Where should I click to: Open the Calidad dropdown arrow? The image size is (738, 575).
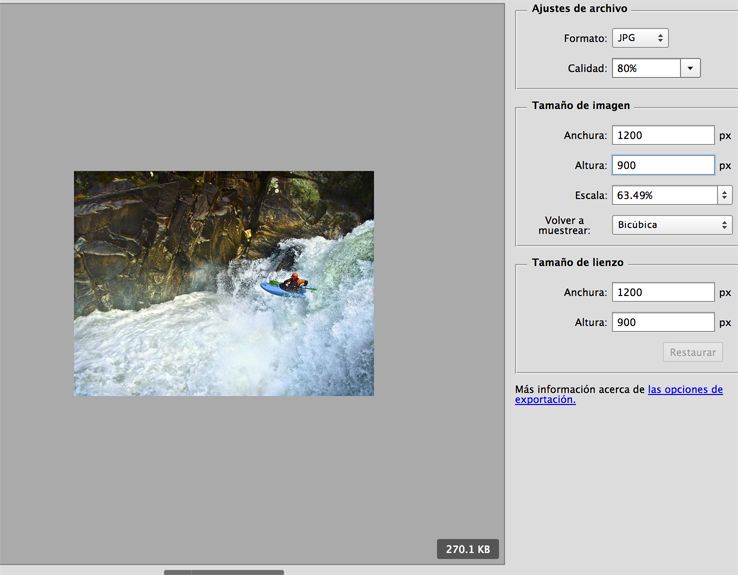coord(690,68)
